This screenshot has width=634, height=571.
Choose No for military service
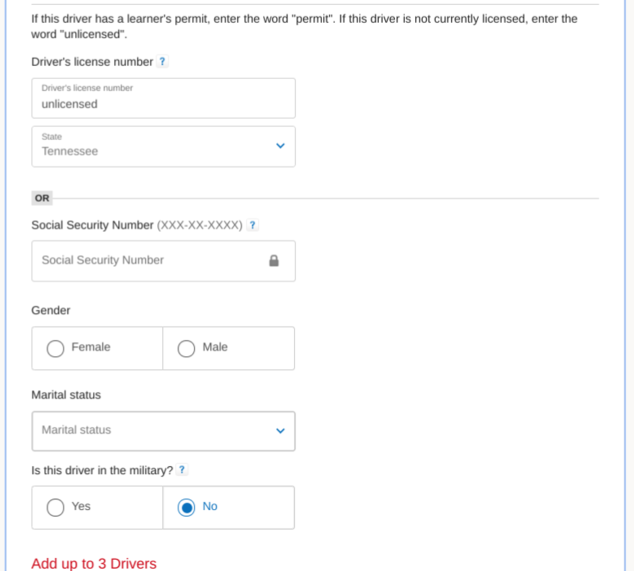pos(186,508)
